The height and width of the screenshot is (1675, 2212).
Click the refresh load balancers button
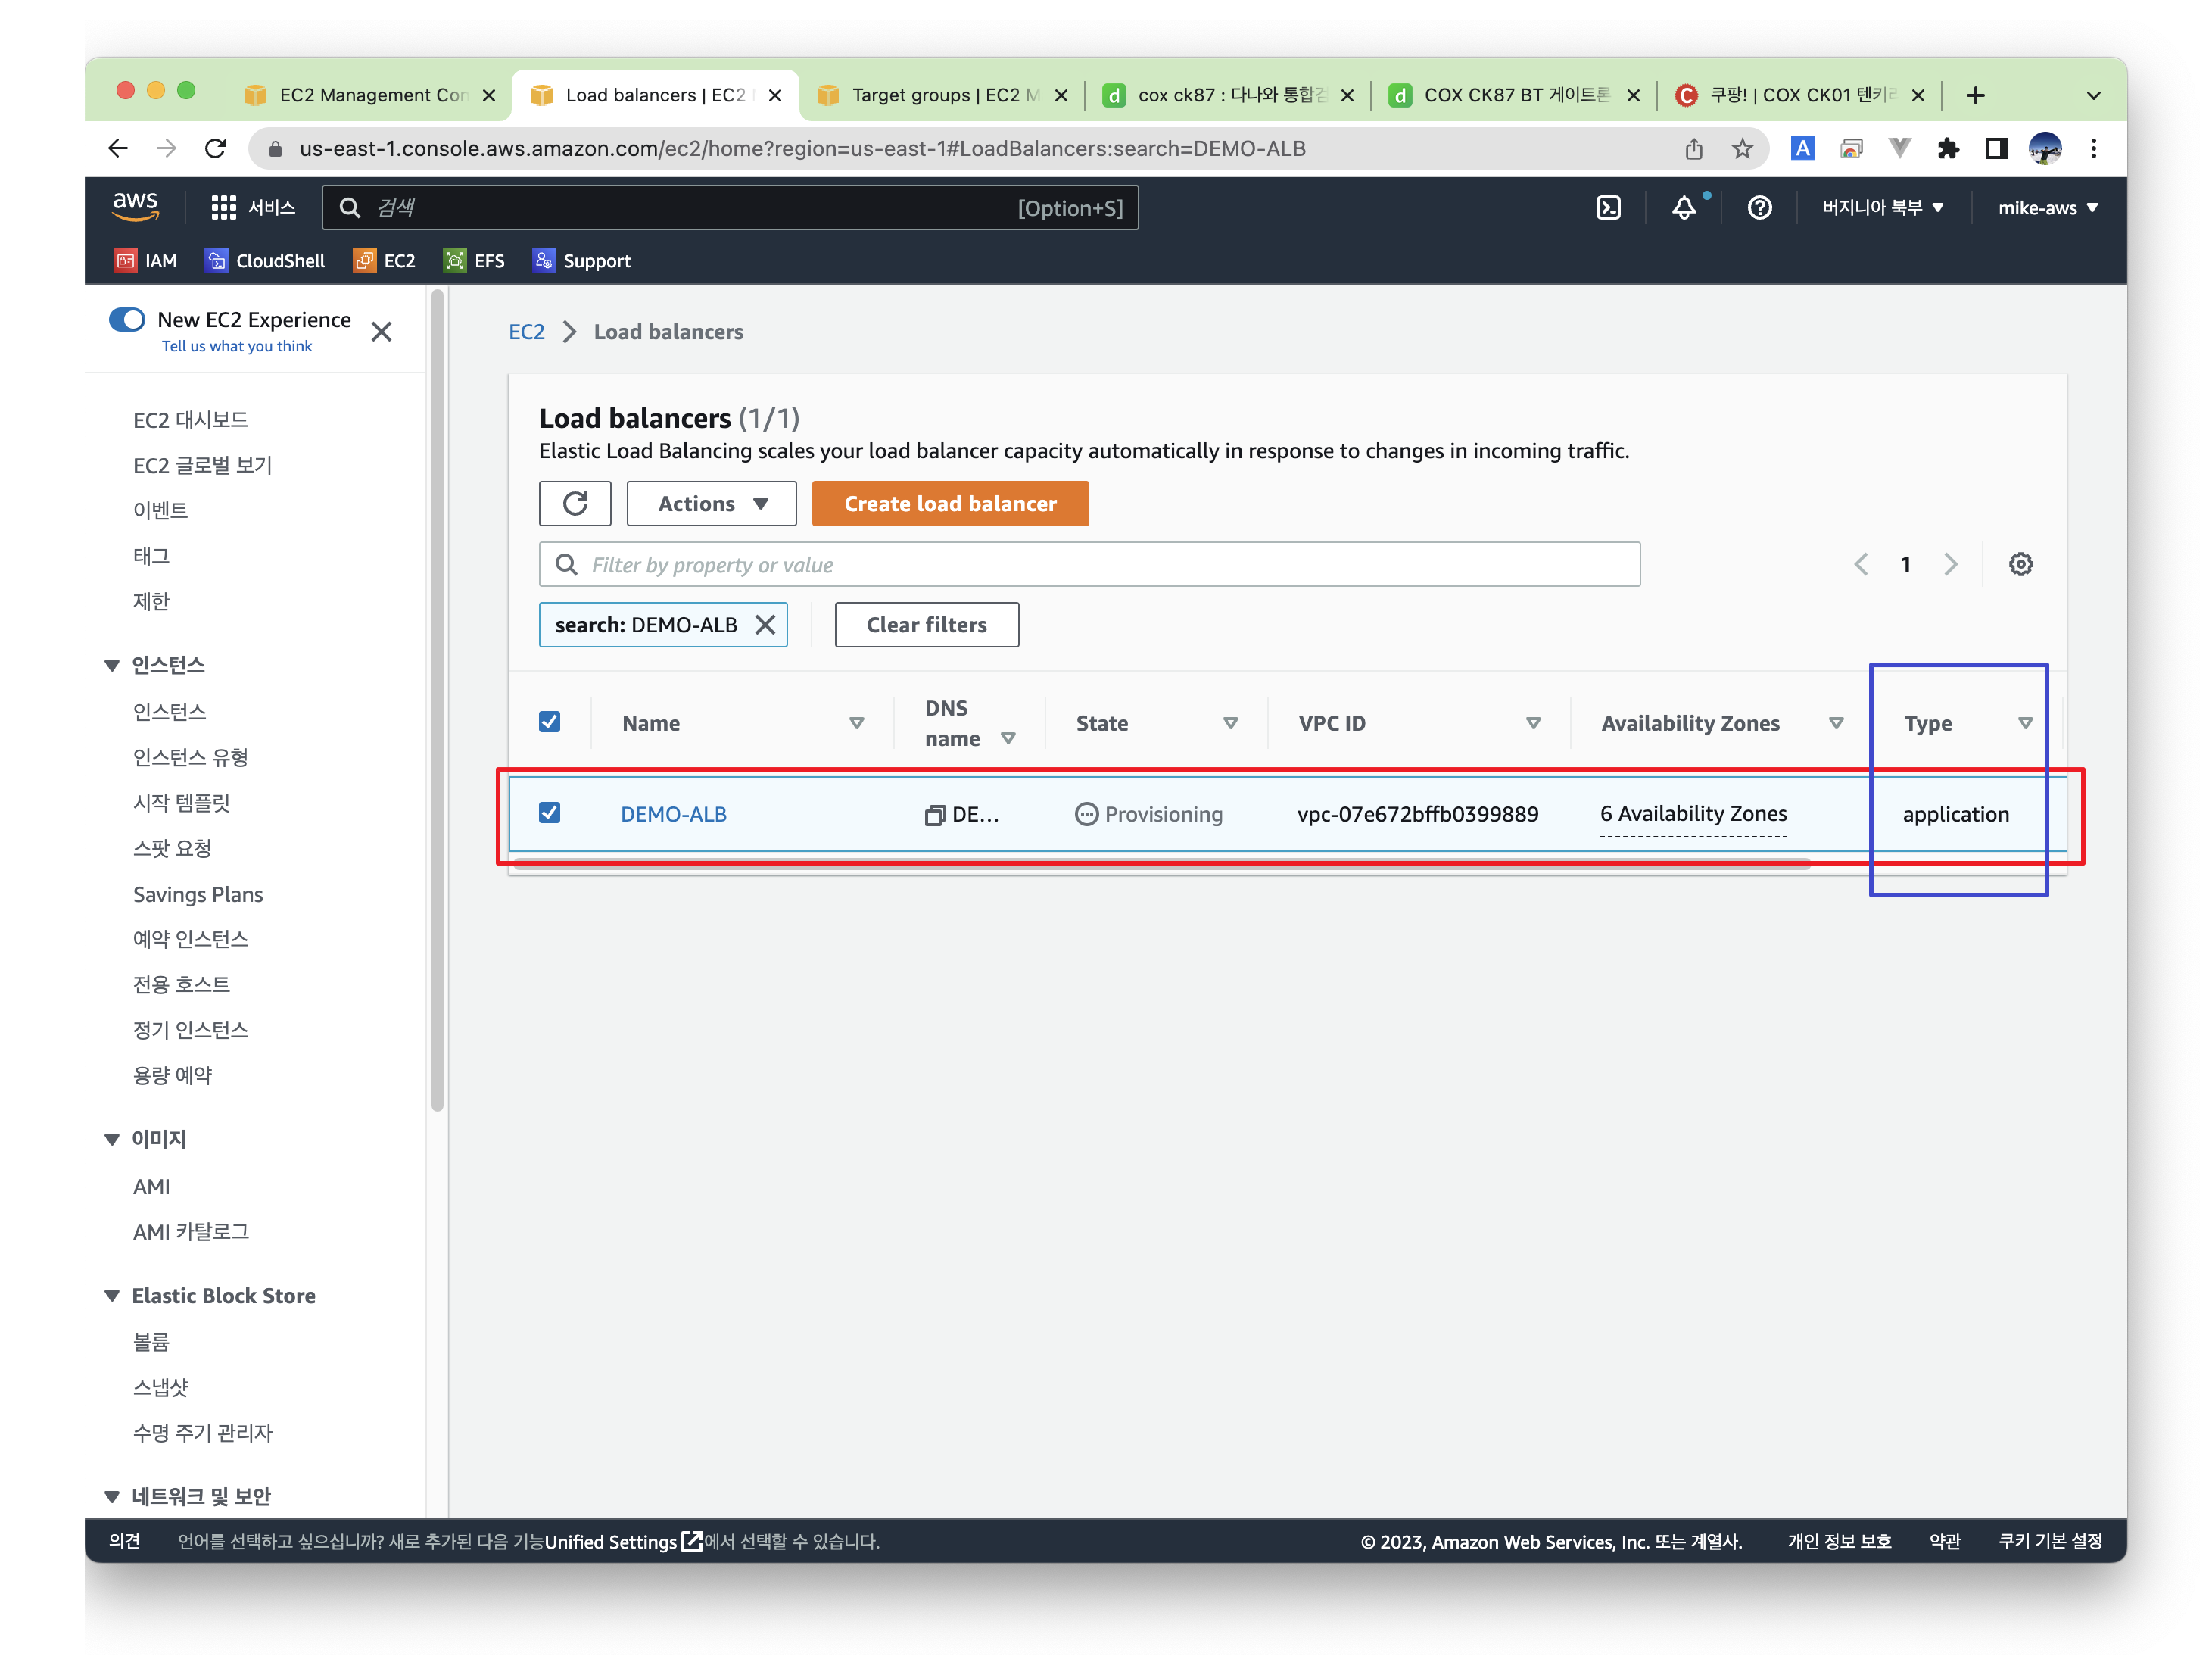575,504
